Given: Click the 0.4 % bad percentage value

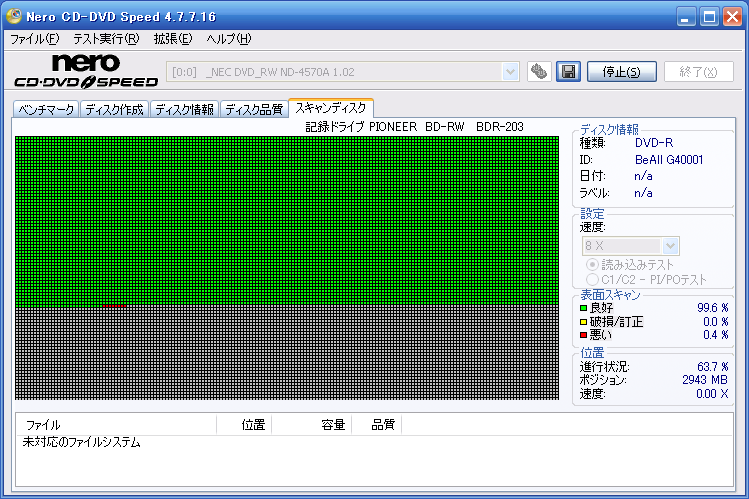Looking at the screenshot, I should click(x=716, y=335).
